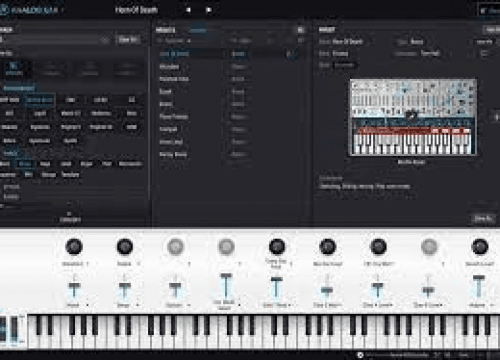Open the dropdown arrow beside the second fader label

[x=137, y=305]
